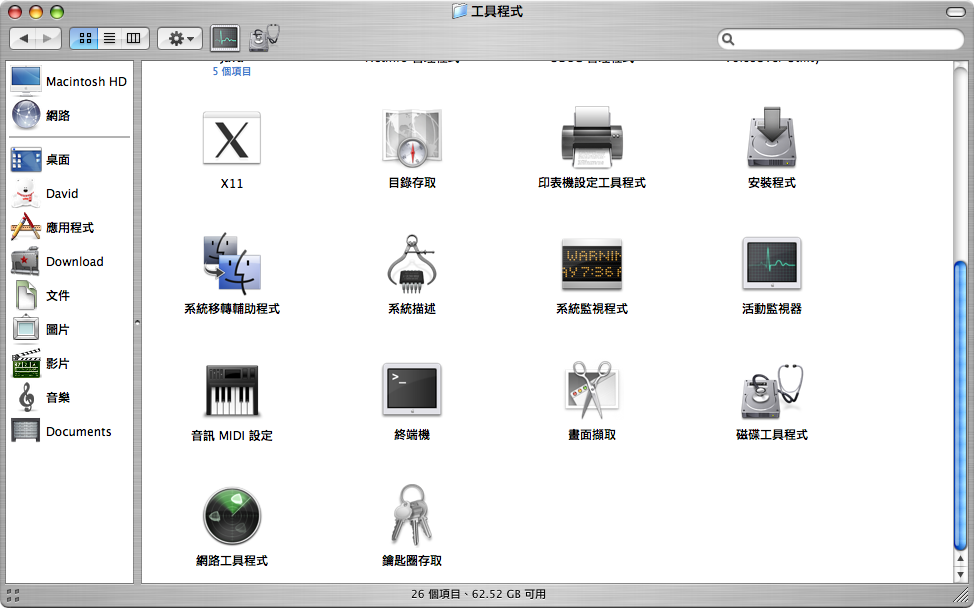974x608 pixels.
Task: Select Macintosh HD in the sidebar
Action: [69, 81]
